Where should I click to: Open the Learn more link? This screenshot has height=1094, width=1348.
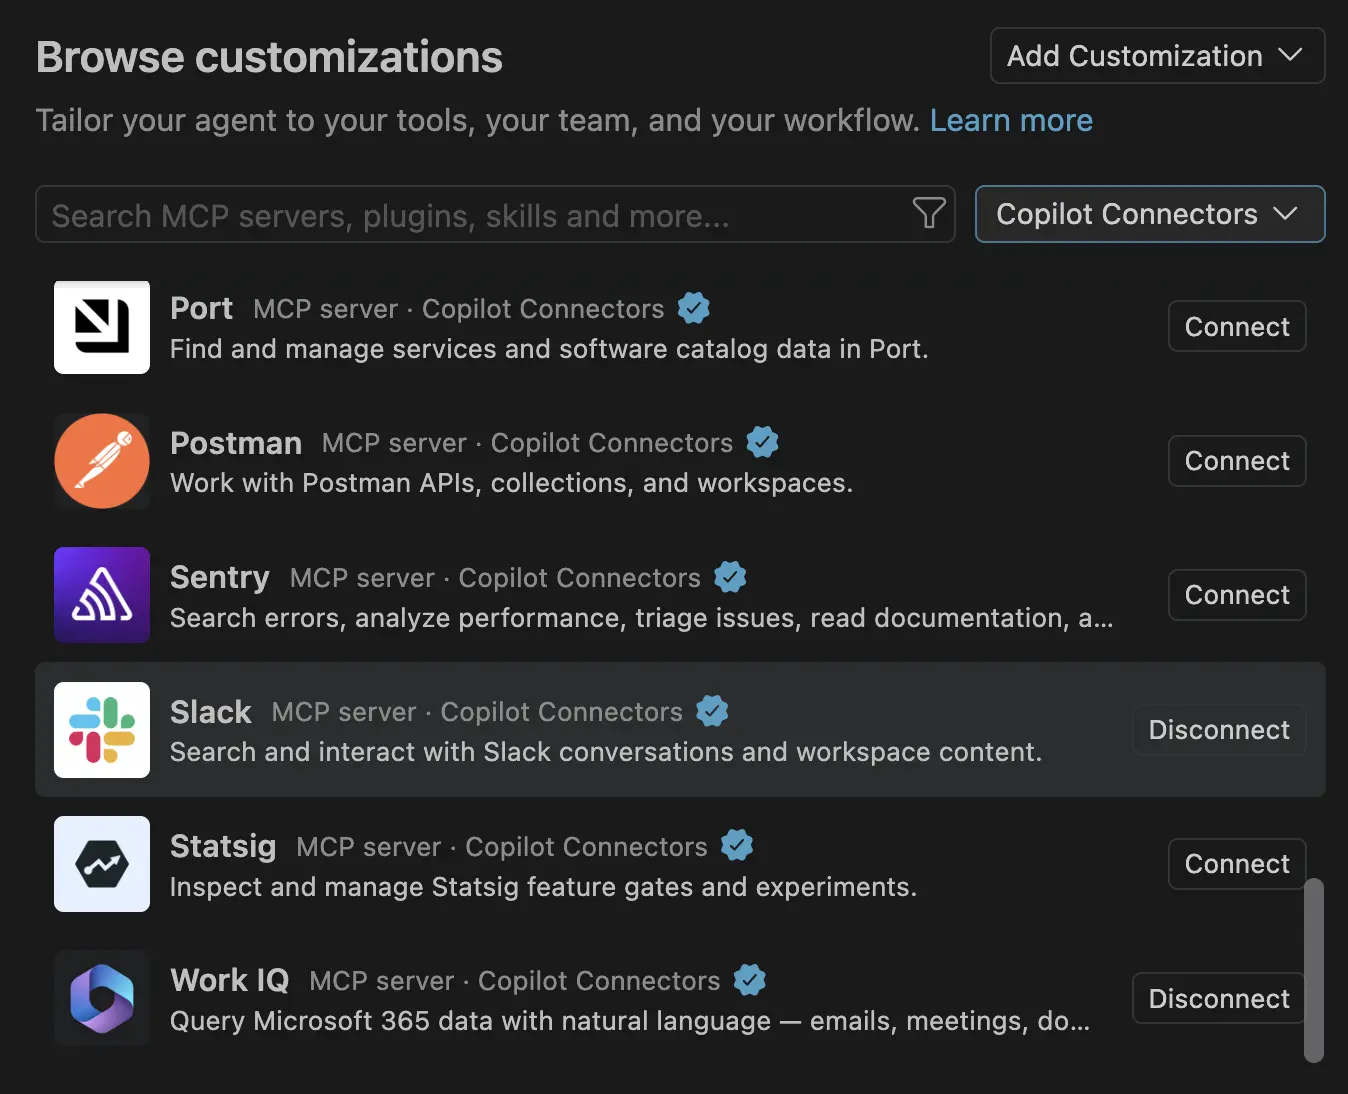(x=1011, y=120)
